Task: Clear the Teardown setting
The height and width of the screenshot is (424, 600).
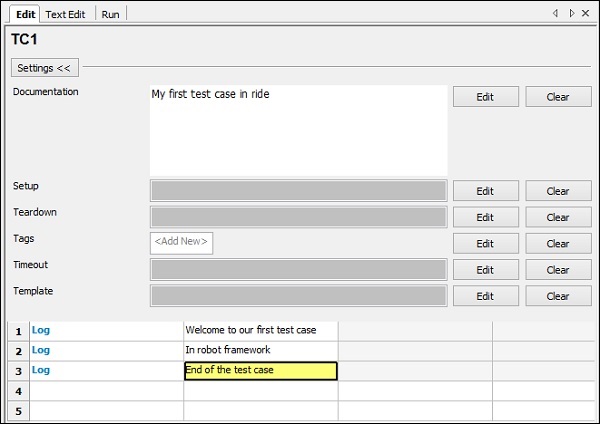Action: coord(558,217)
